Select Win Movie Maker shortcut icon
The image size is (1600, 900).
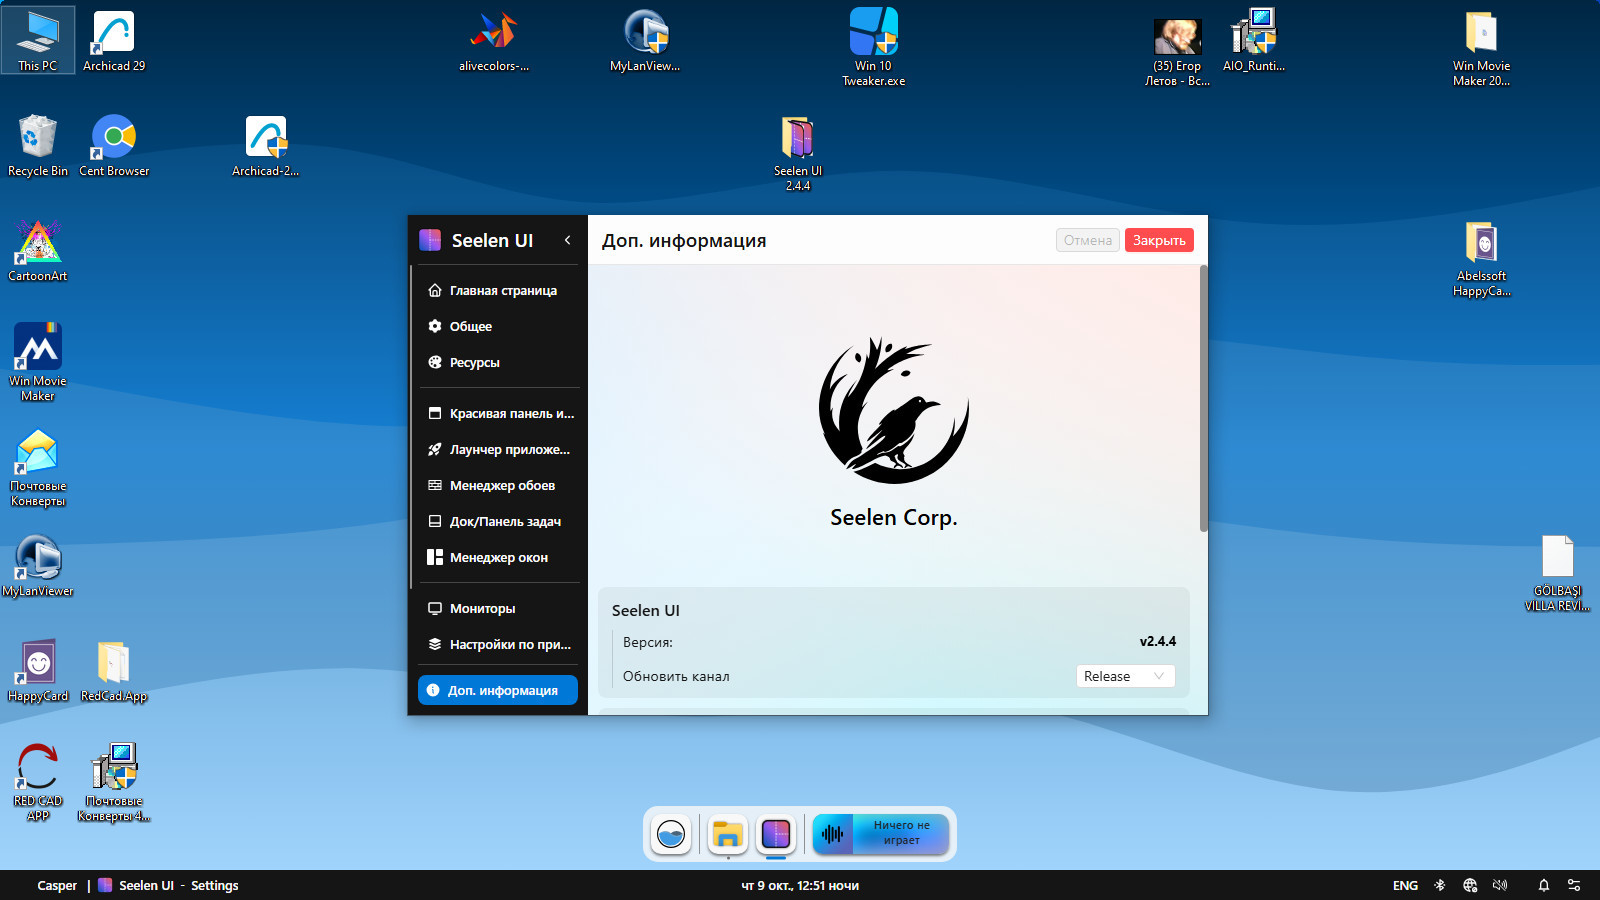point(38,362)
